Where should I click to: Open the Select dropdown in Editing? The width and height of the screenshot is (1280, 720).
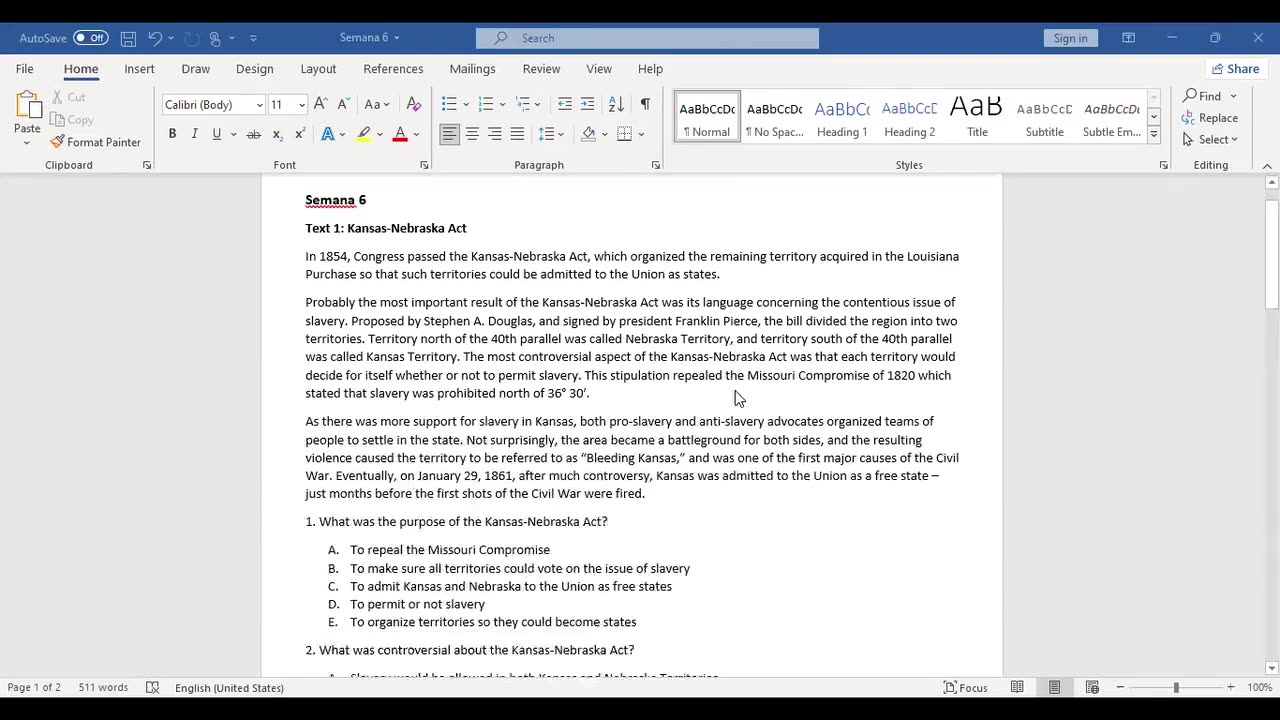point(1211,140)
